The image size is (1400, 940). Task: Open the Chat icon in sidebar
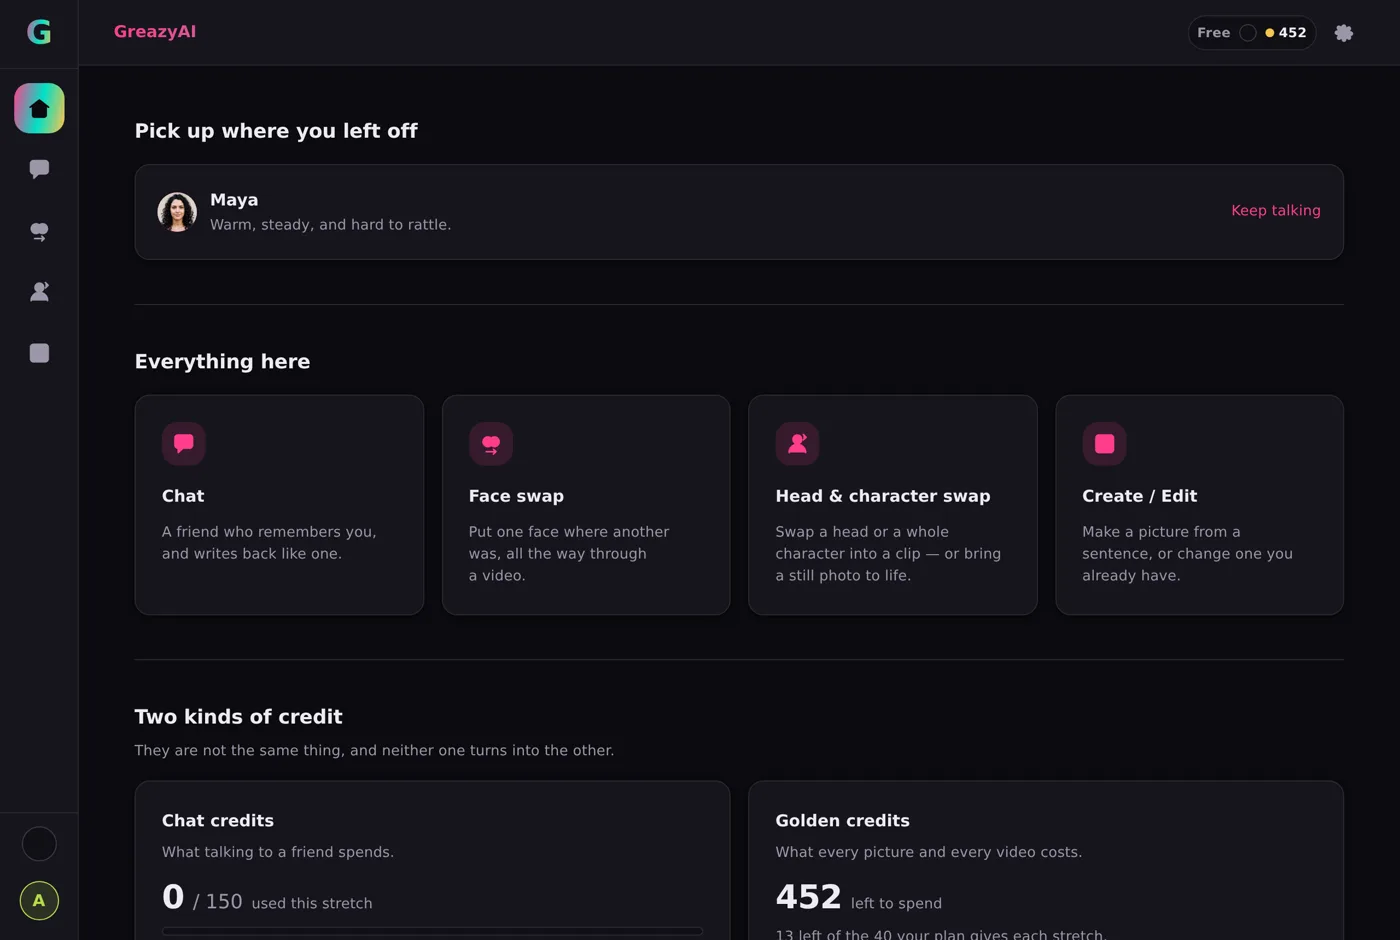39,169
